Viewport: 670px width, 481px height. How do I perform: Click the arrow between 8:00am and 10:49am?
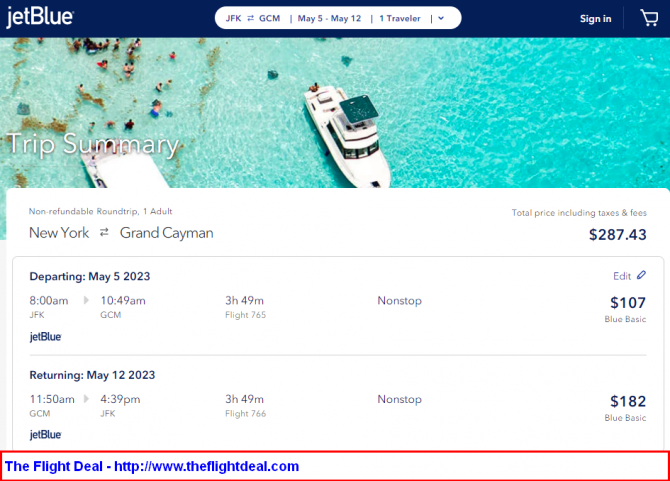87,300
